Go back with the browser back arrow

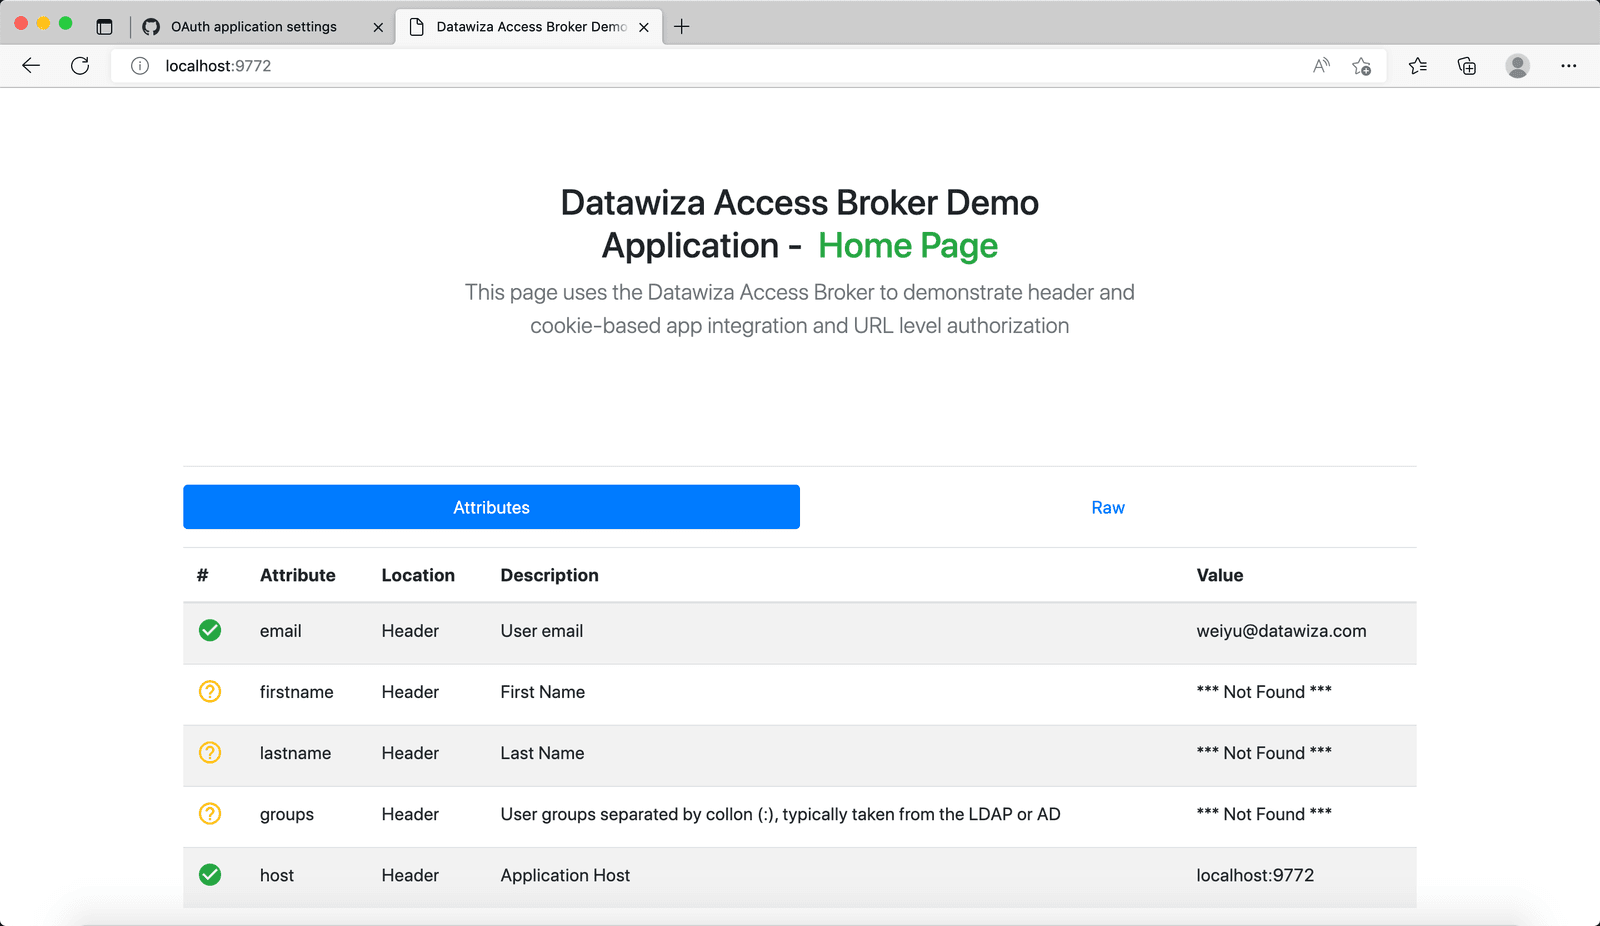[x=31, y=66]
